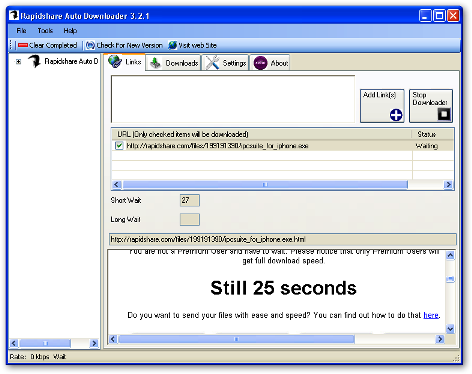Switch to the Downloads tab
This screenshot has width=472, height=374.
[174, 63]
